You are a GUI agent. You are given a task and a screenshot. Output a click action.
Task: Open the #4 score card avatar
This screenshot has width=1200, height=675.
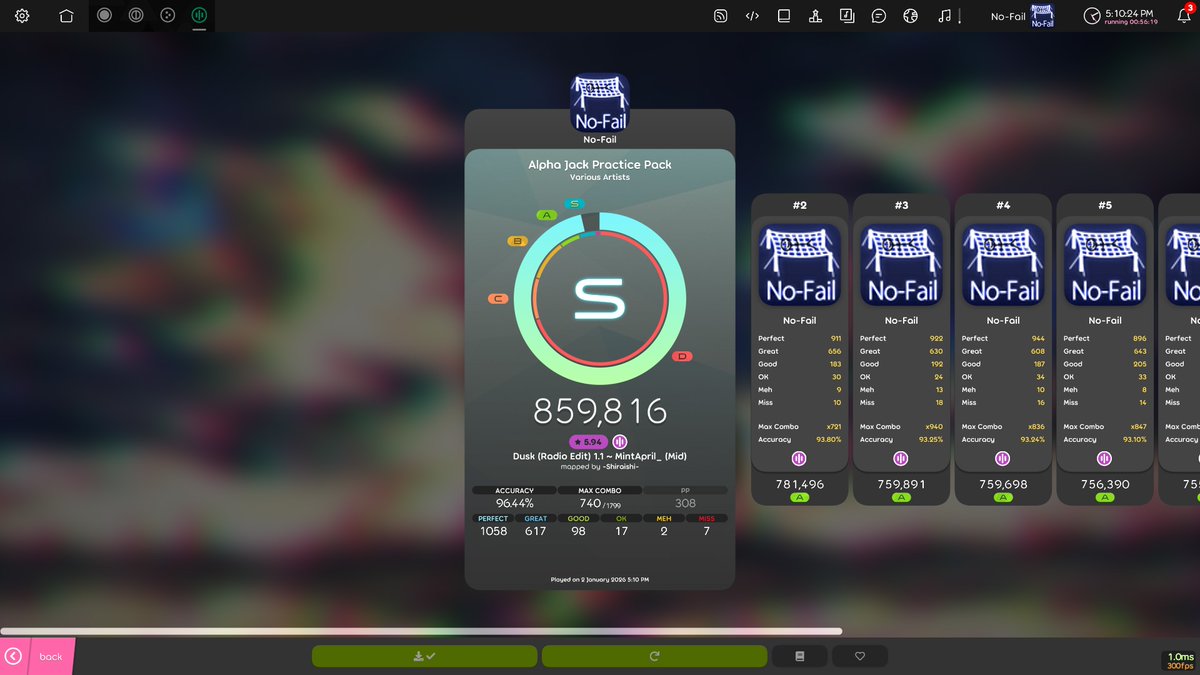pyautogui.click(x=1003, y=264)
